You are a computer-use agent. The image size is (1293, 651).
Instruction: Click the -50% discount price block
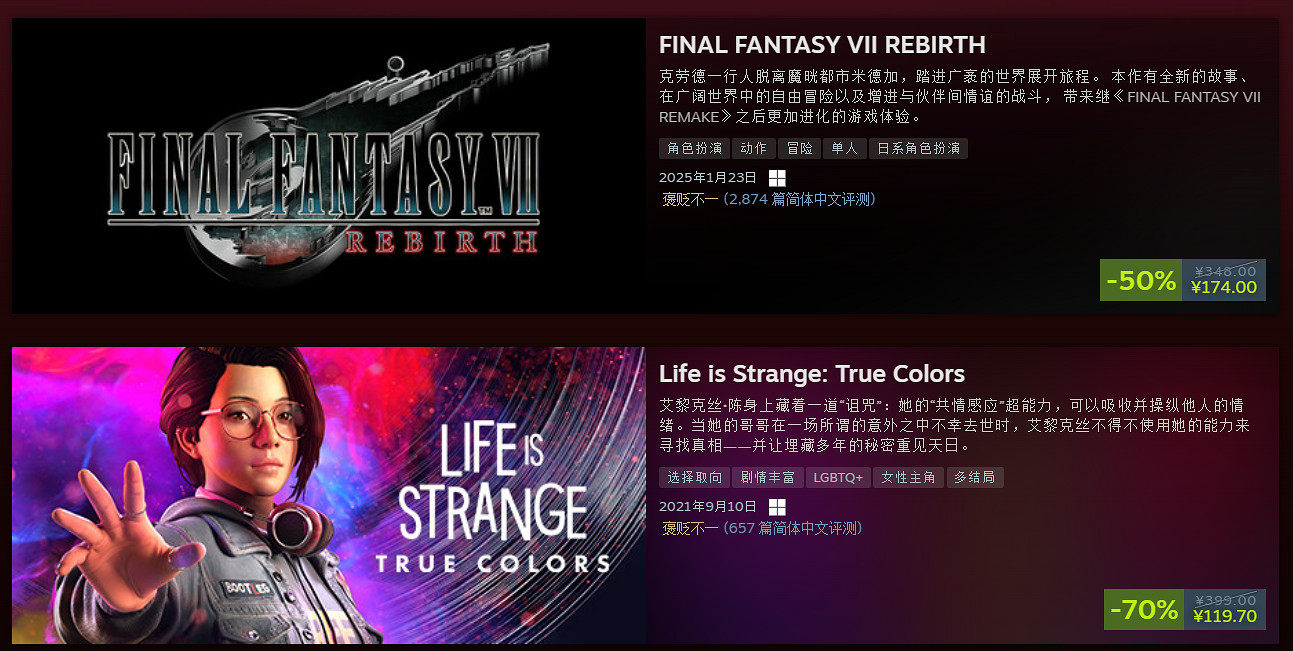point(1183,280)
